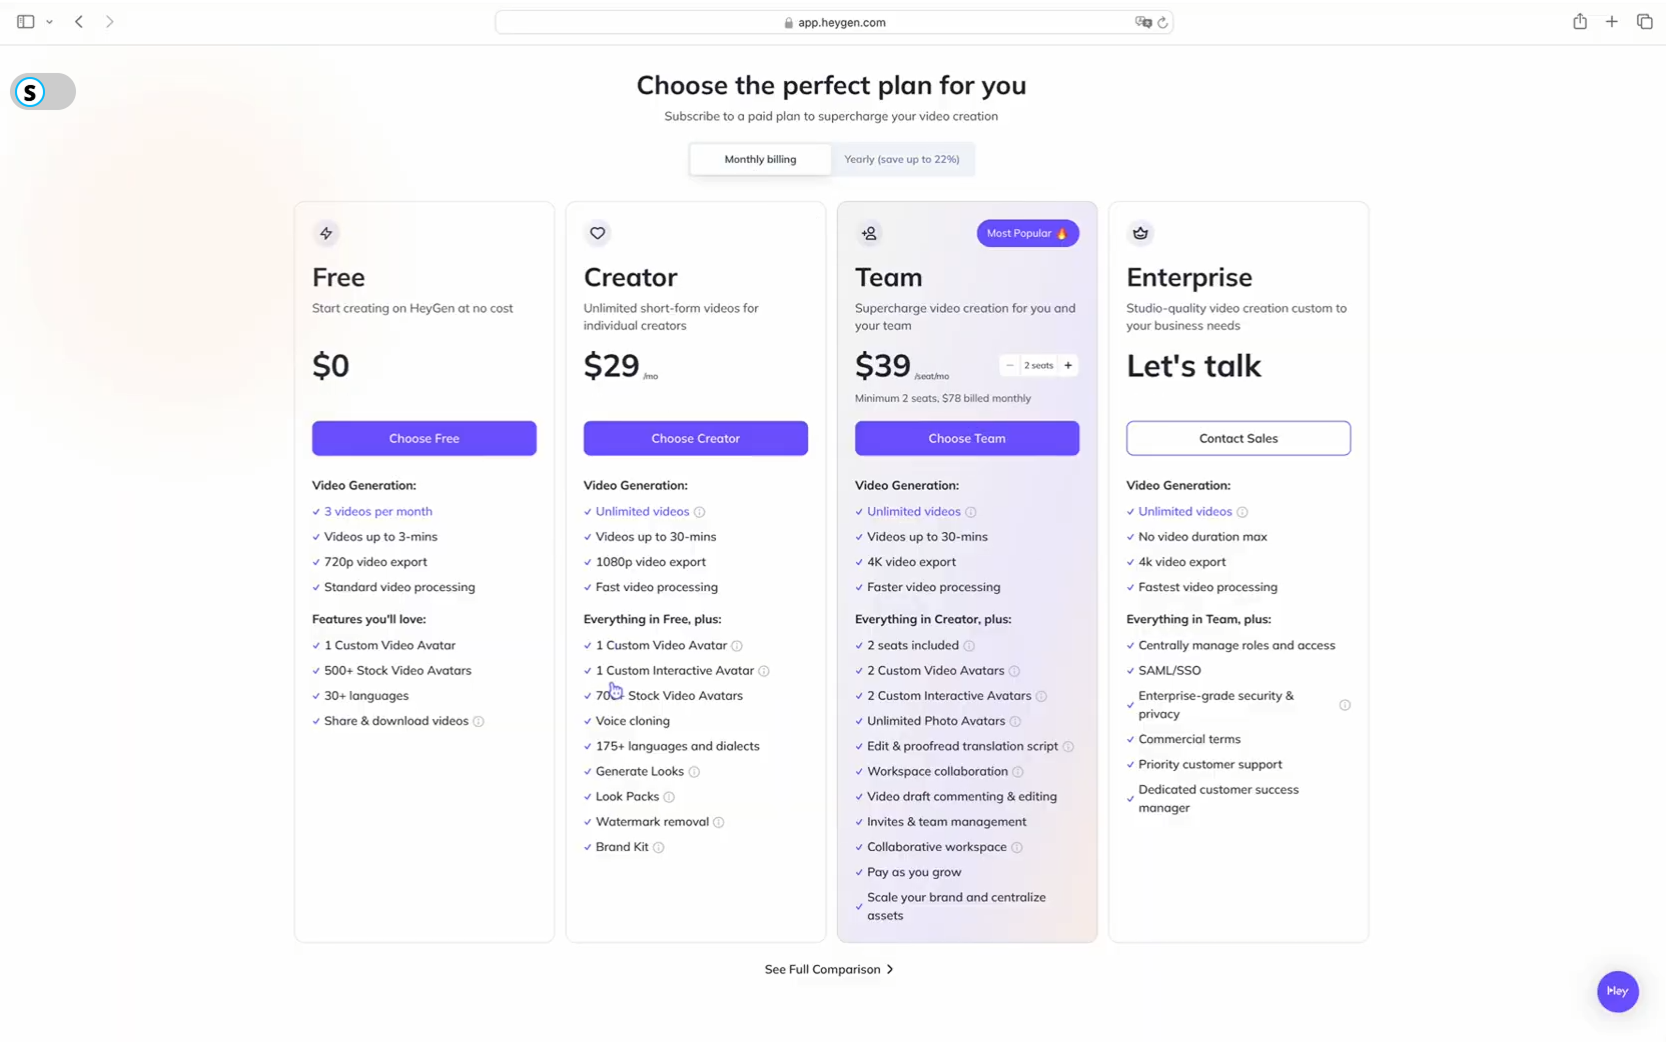Switch to Yearly billing (save up to 22%)
The height and width of the screenshot is (1042, 1666).
point(901,159)
